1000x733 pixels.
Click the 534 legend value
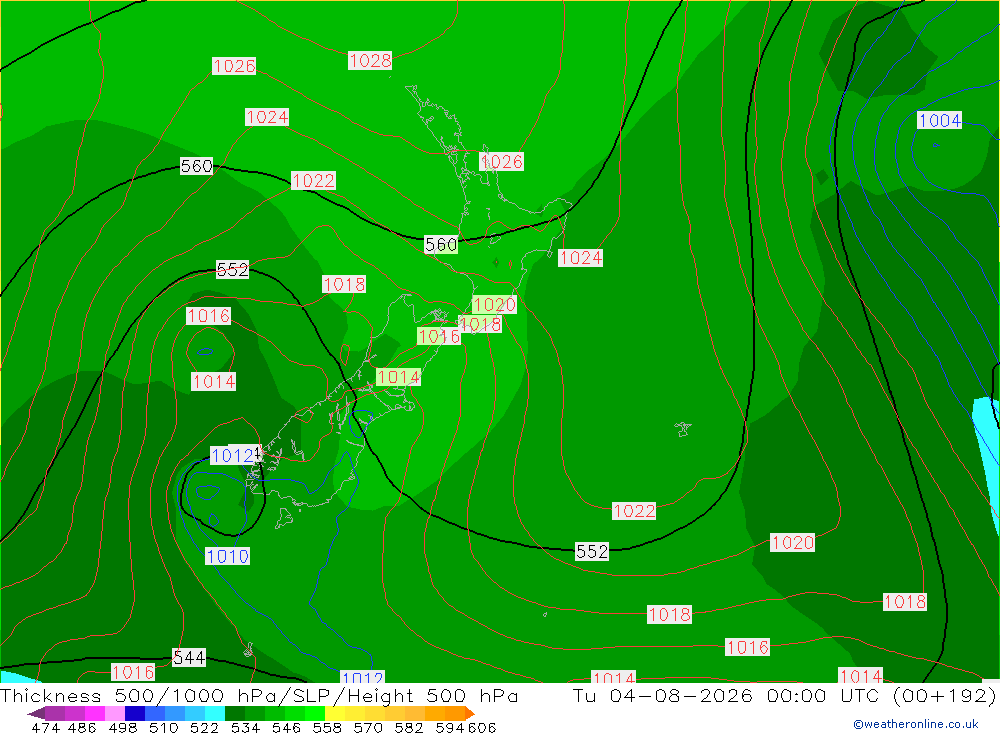(245, 727)
